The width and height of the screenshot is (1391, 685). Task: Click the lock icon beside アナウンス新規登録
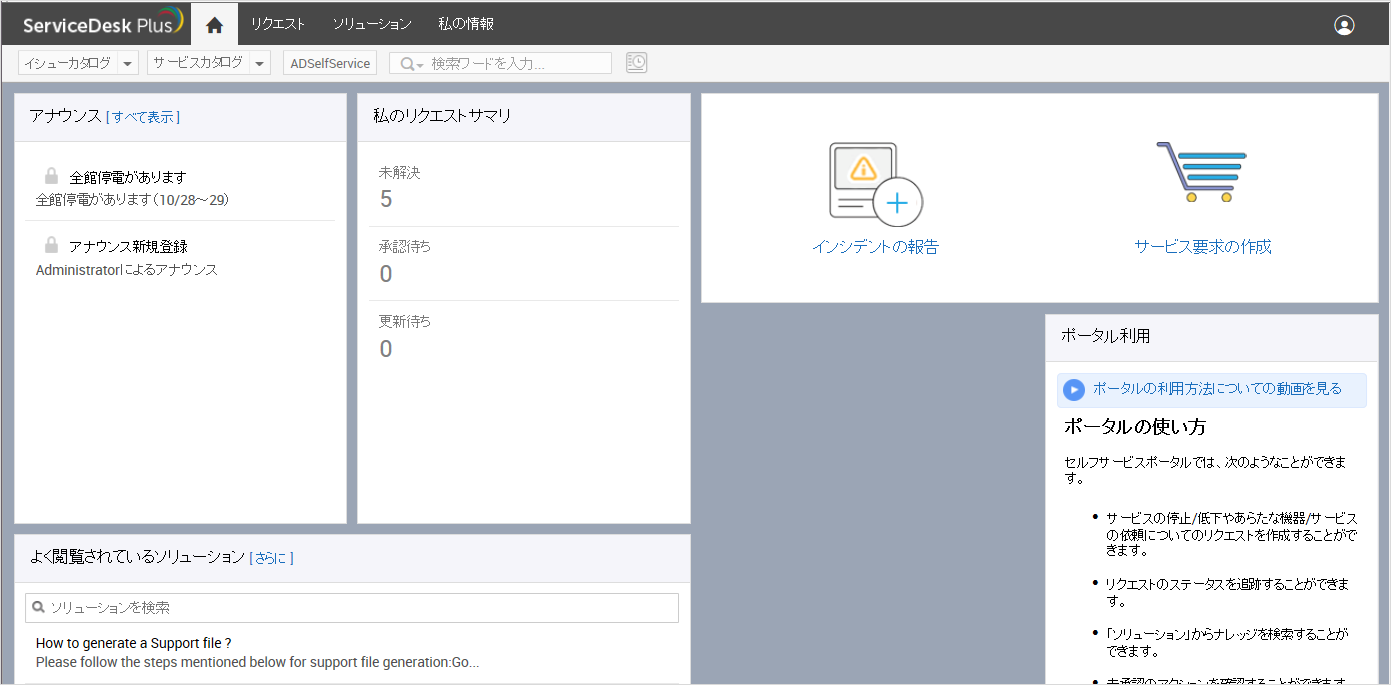(x=52, y=245)
